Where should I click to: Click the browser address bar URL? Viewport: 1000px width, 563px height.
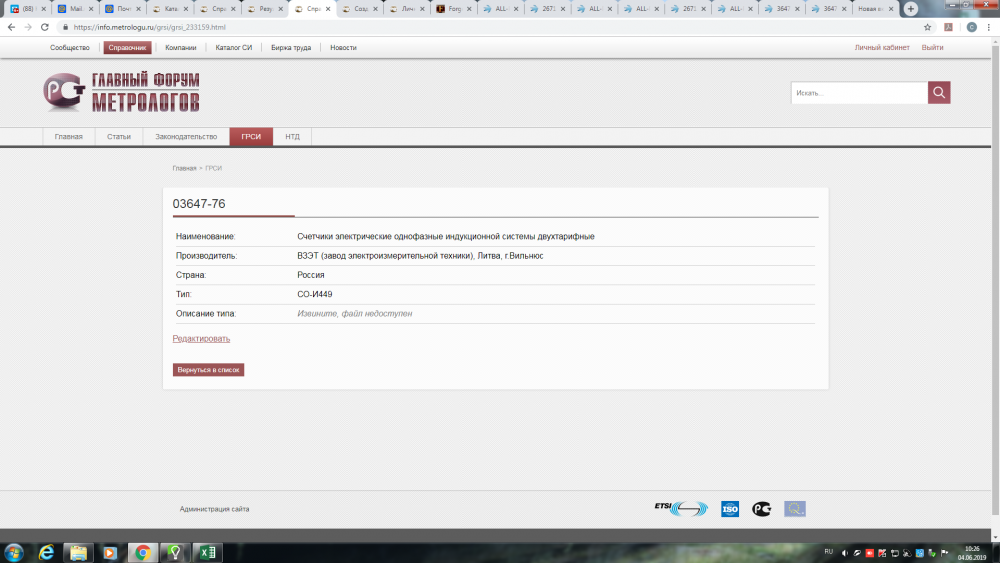pyautogui.click(x=149, y=27)
